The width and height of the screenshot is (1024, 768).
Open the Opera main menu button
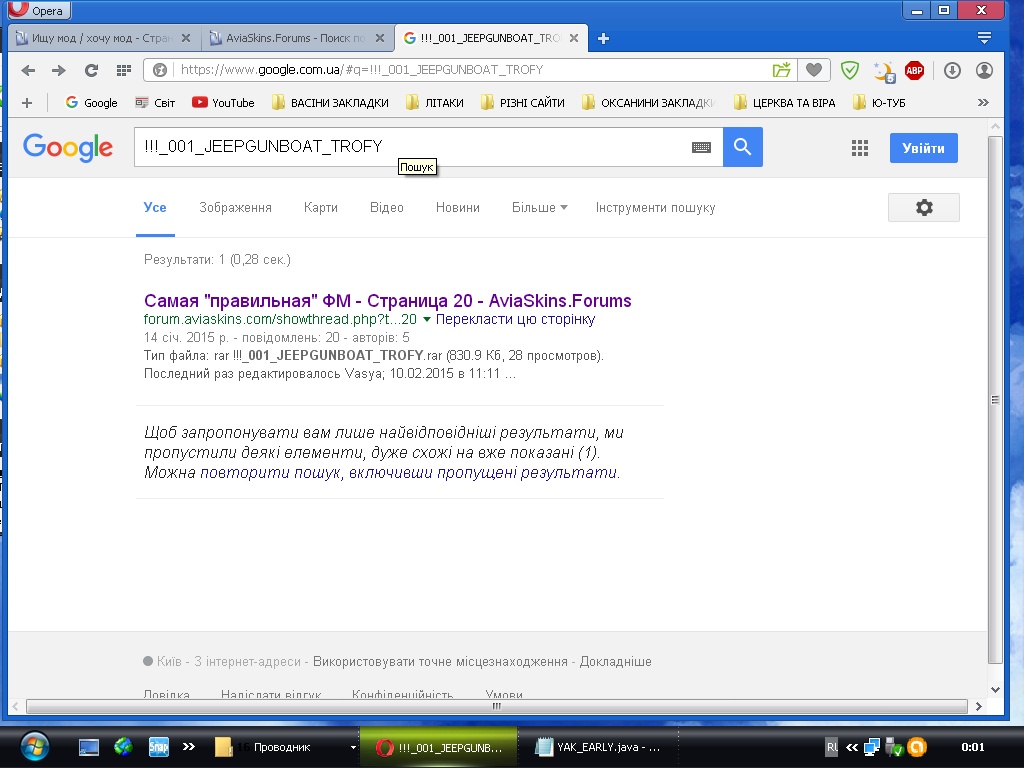pos(38,10)
